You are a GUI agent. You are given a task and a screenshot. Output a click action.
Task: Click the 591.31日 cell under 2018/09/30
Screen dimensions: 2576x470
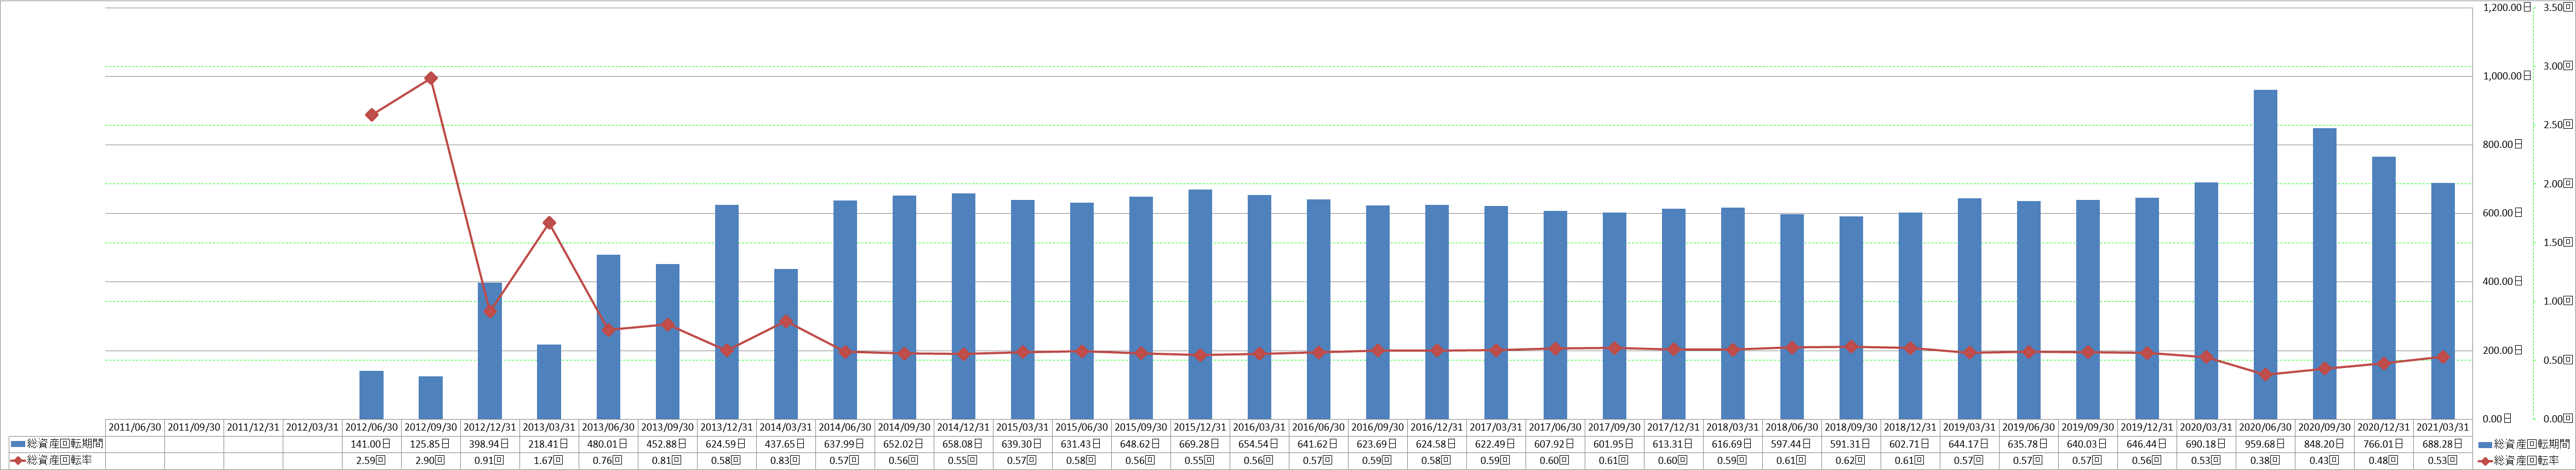coord(1851,443)
